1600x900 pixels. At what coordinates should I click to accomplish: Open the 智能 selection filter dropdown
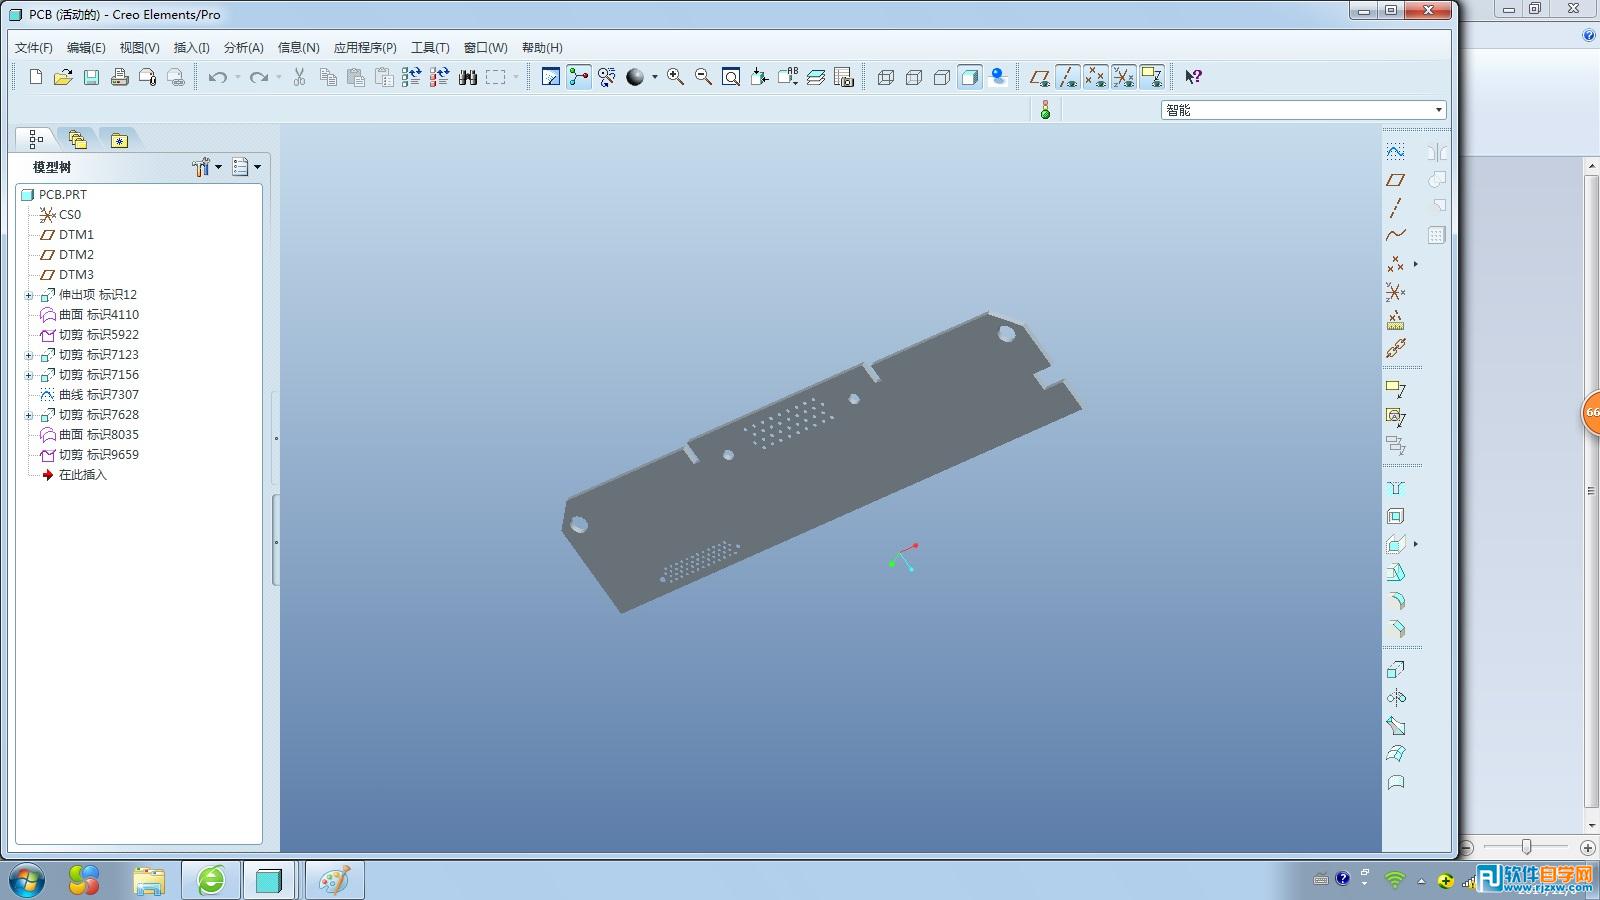(x=1438, y=110)
